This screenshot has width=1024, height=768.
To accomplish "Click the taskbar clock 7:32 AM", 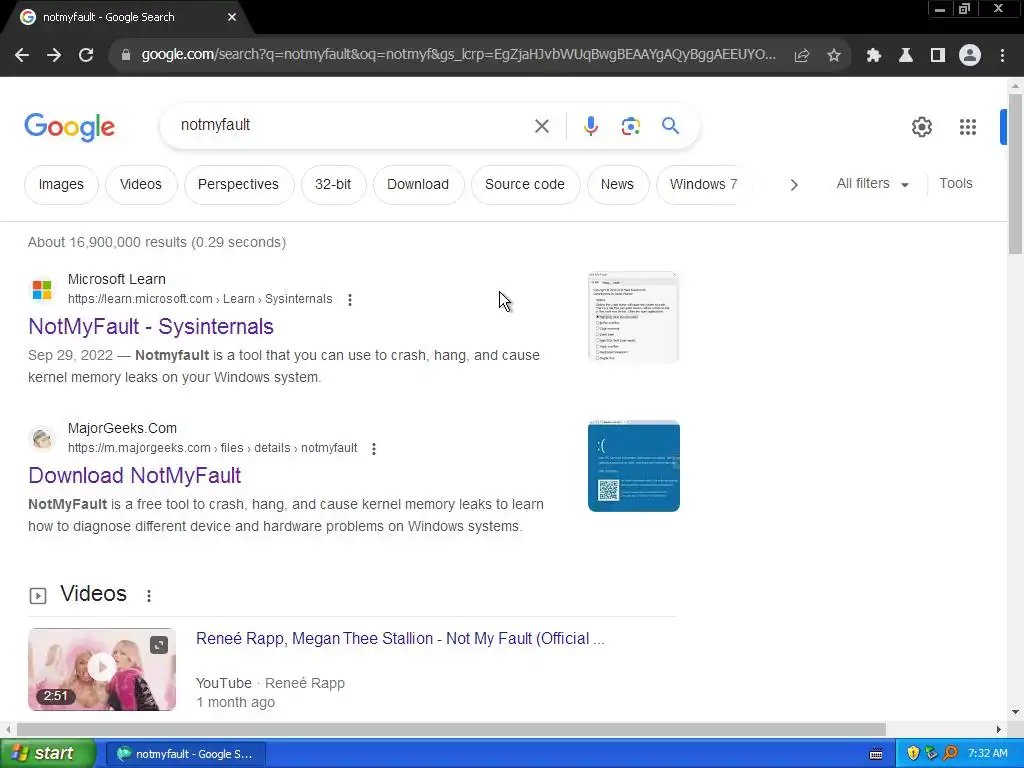I will [x=987, y=754].
